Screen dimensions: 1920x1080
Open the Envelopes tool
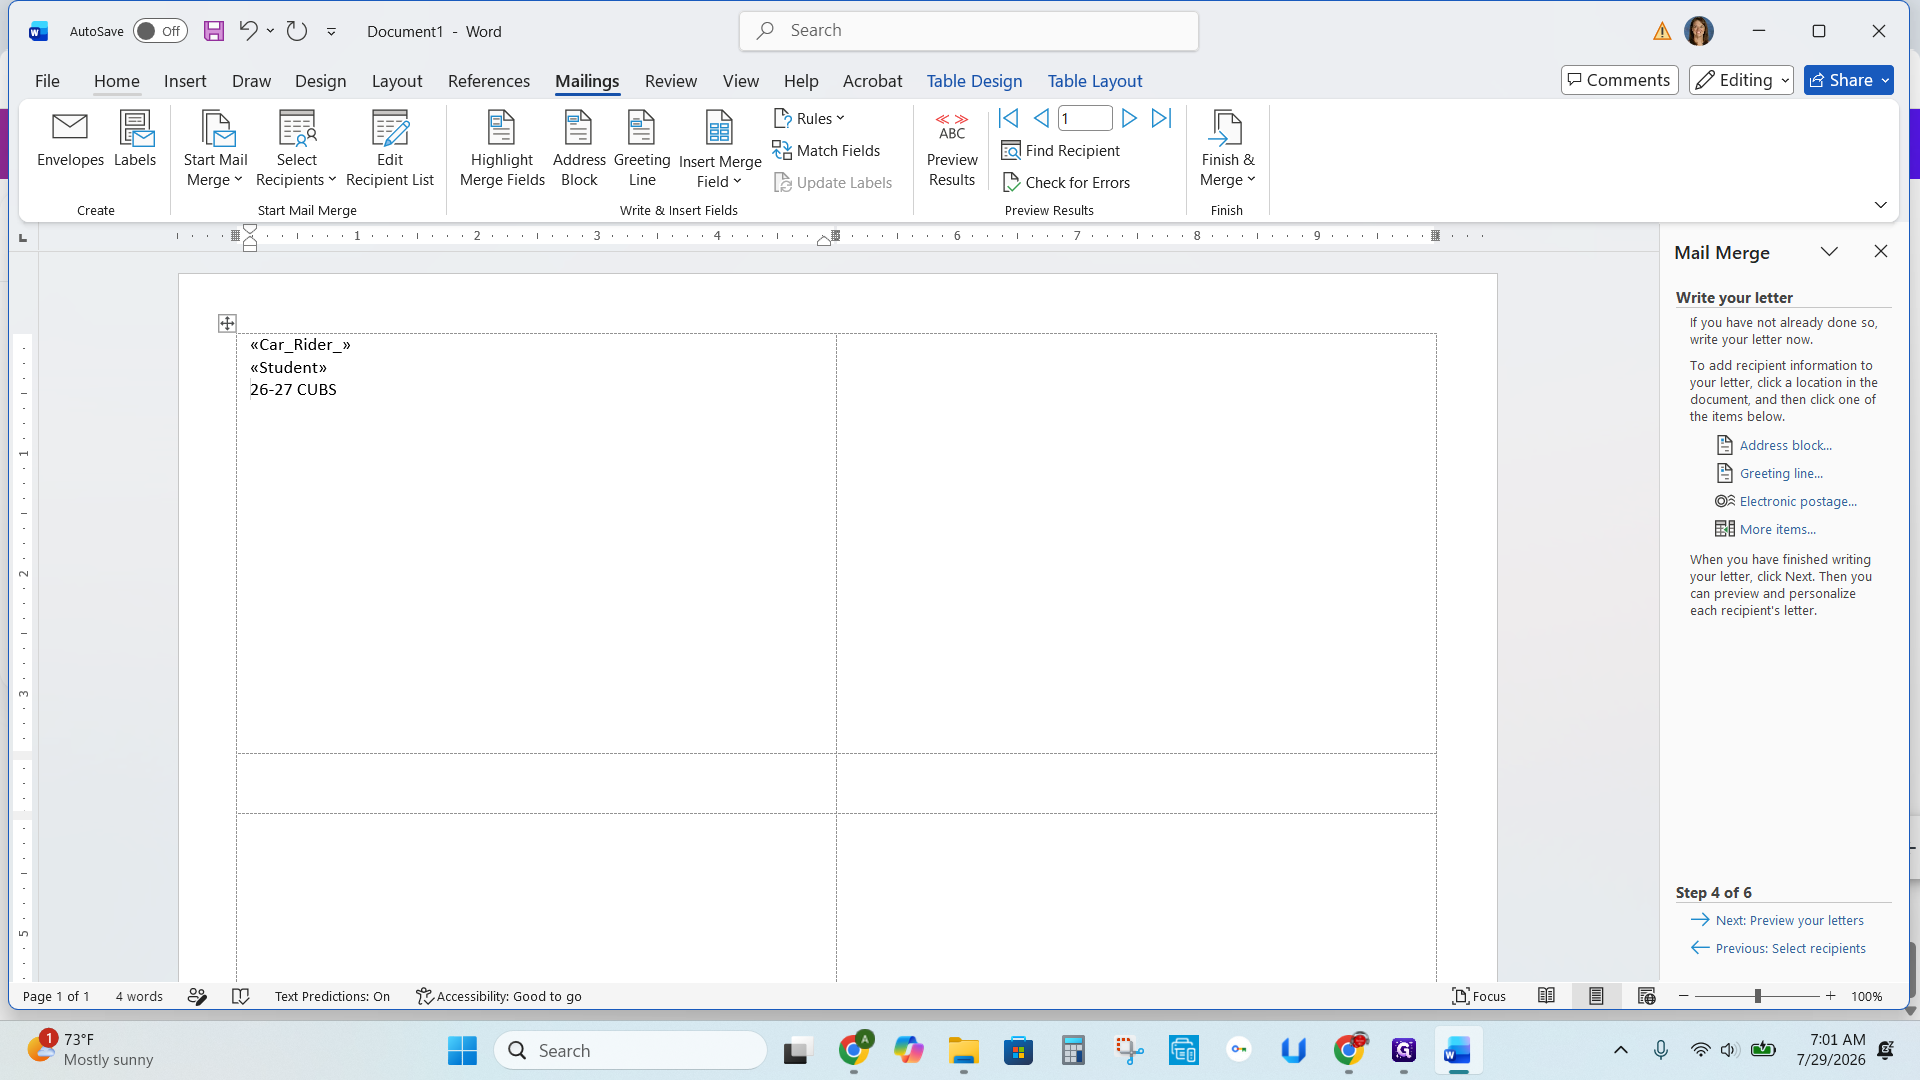(x=70, y=140)
